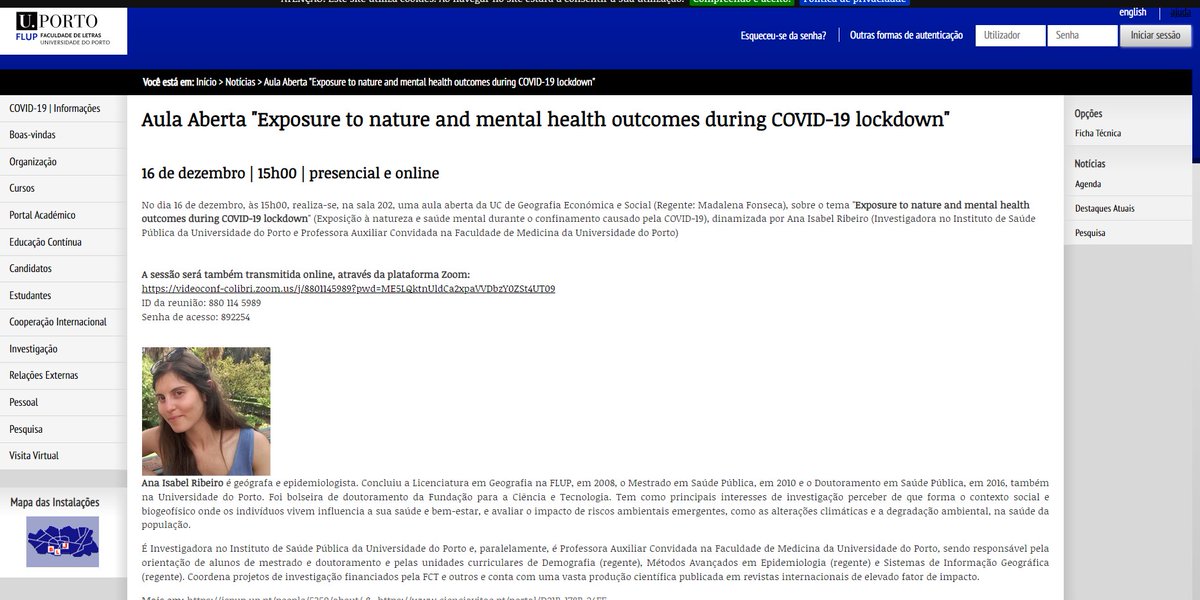Screen dimensions: 1200x600
Task: Click Ana Isabel Ribeiro's photo
Action: pos(206,411)
